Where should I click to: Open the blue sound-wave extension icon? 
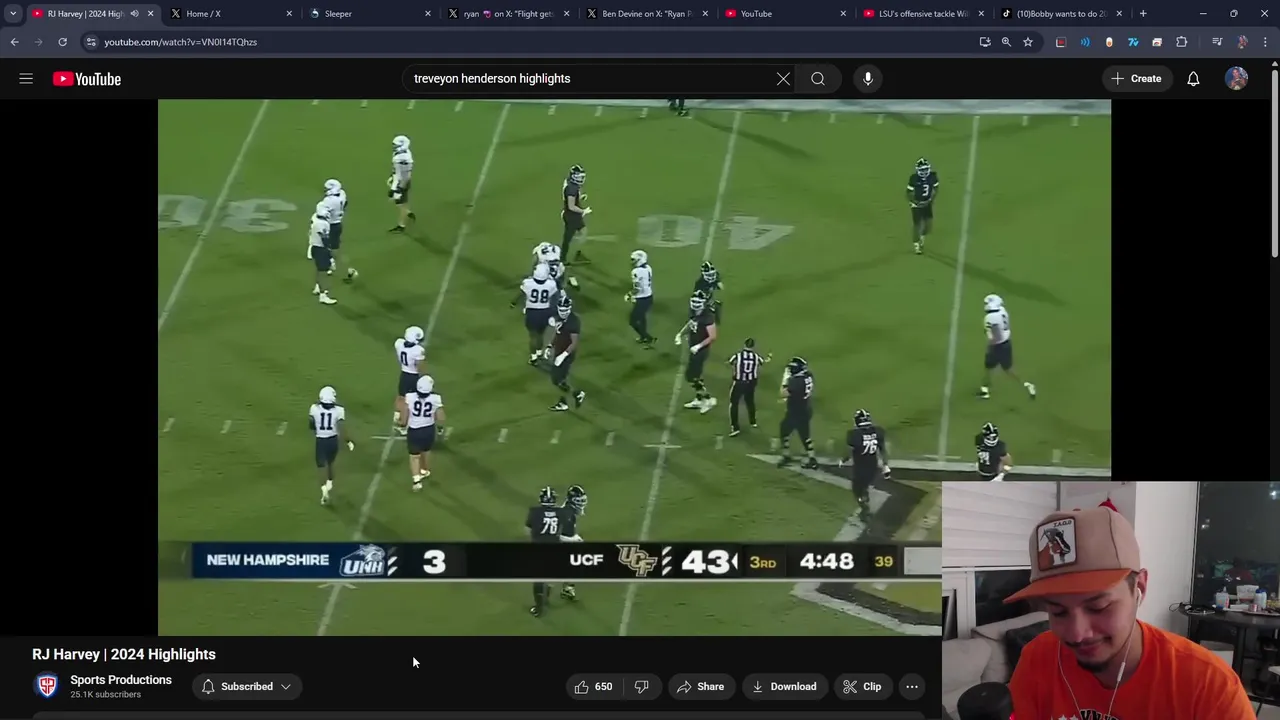(x=1085, y=42)
